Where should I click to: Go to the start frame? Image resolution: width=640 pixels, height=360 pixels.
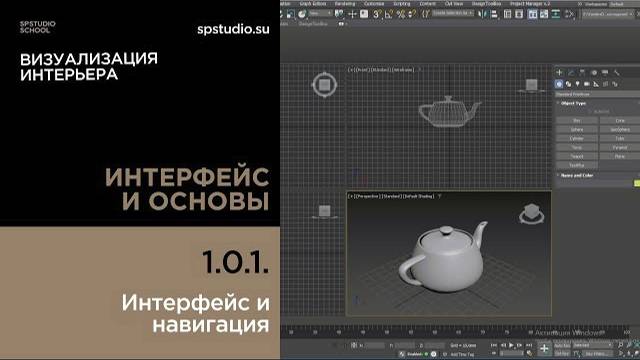494,345
